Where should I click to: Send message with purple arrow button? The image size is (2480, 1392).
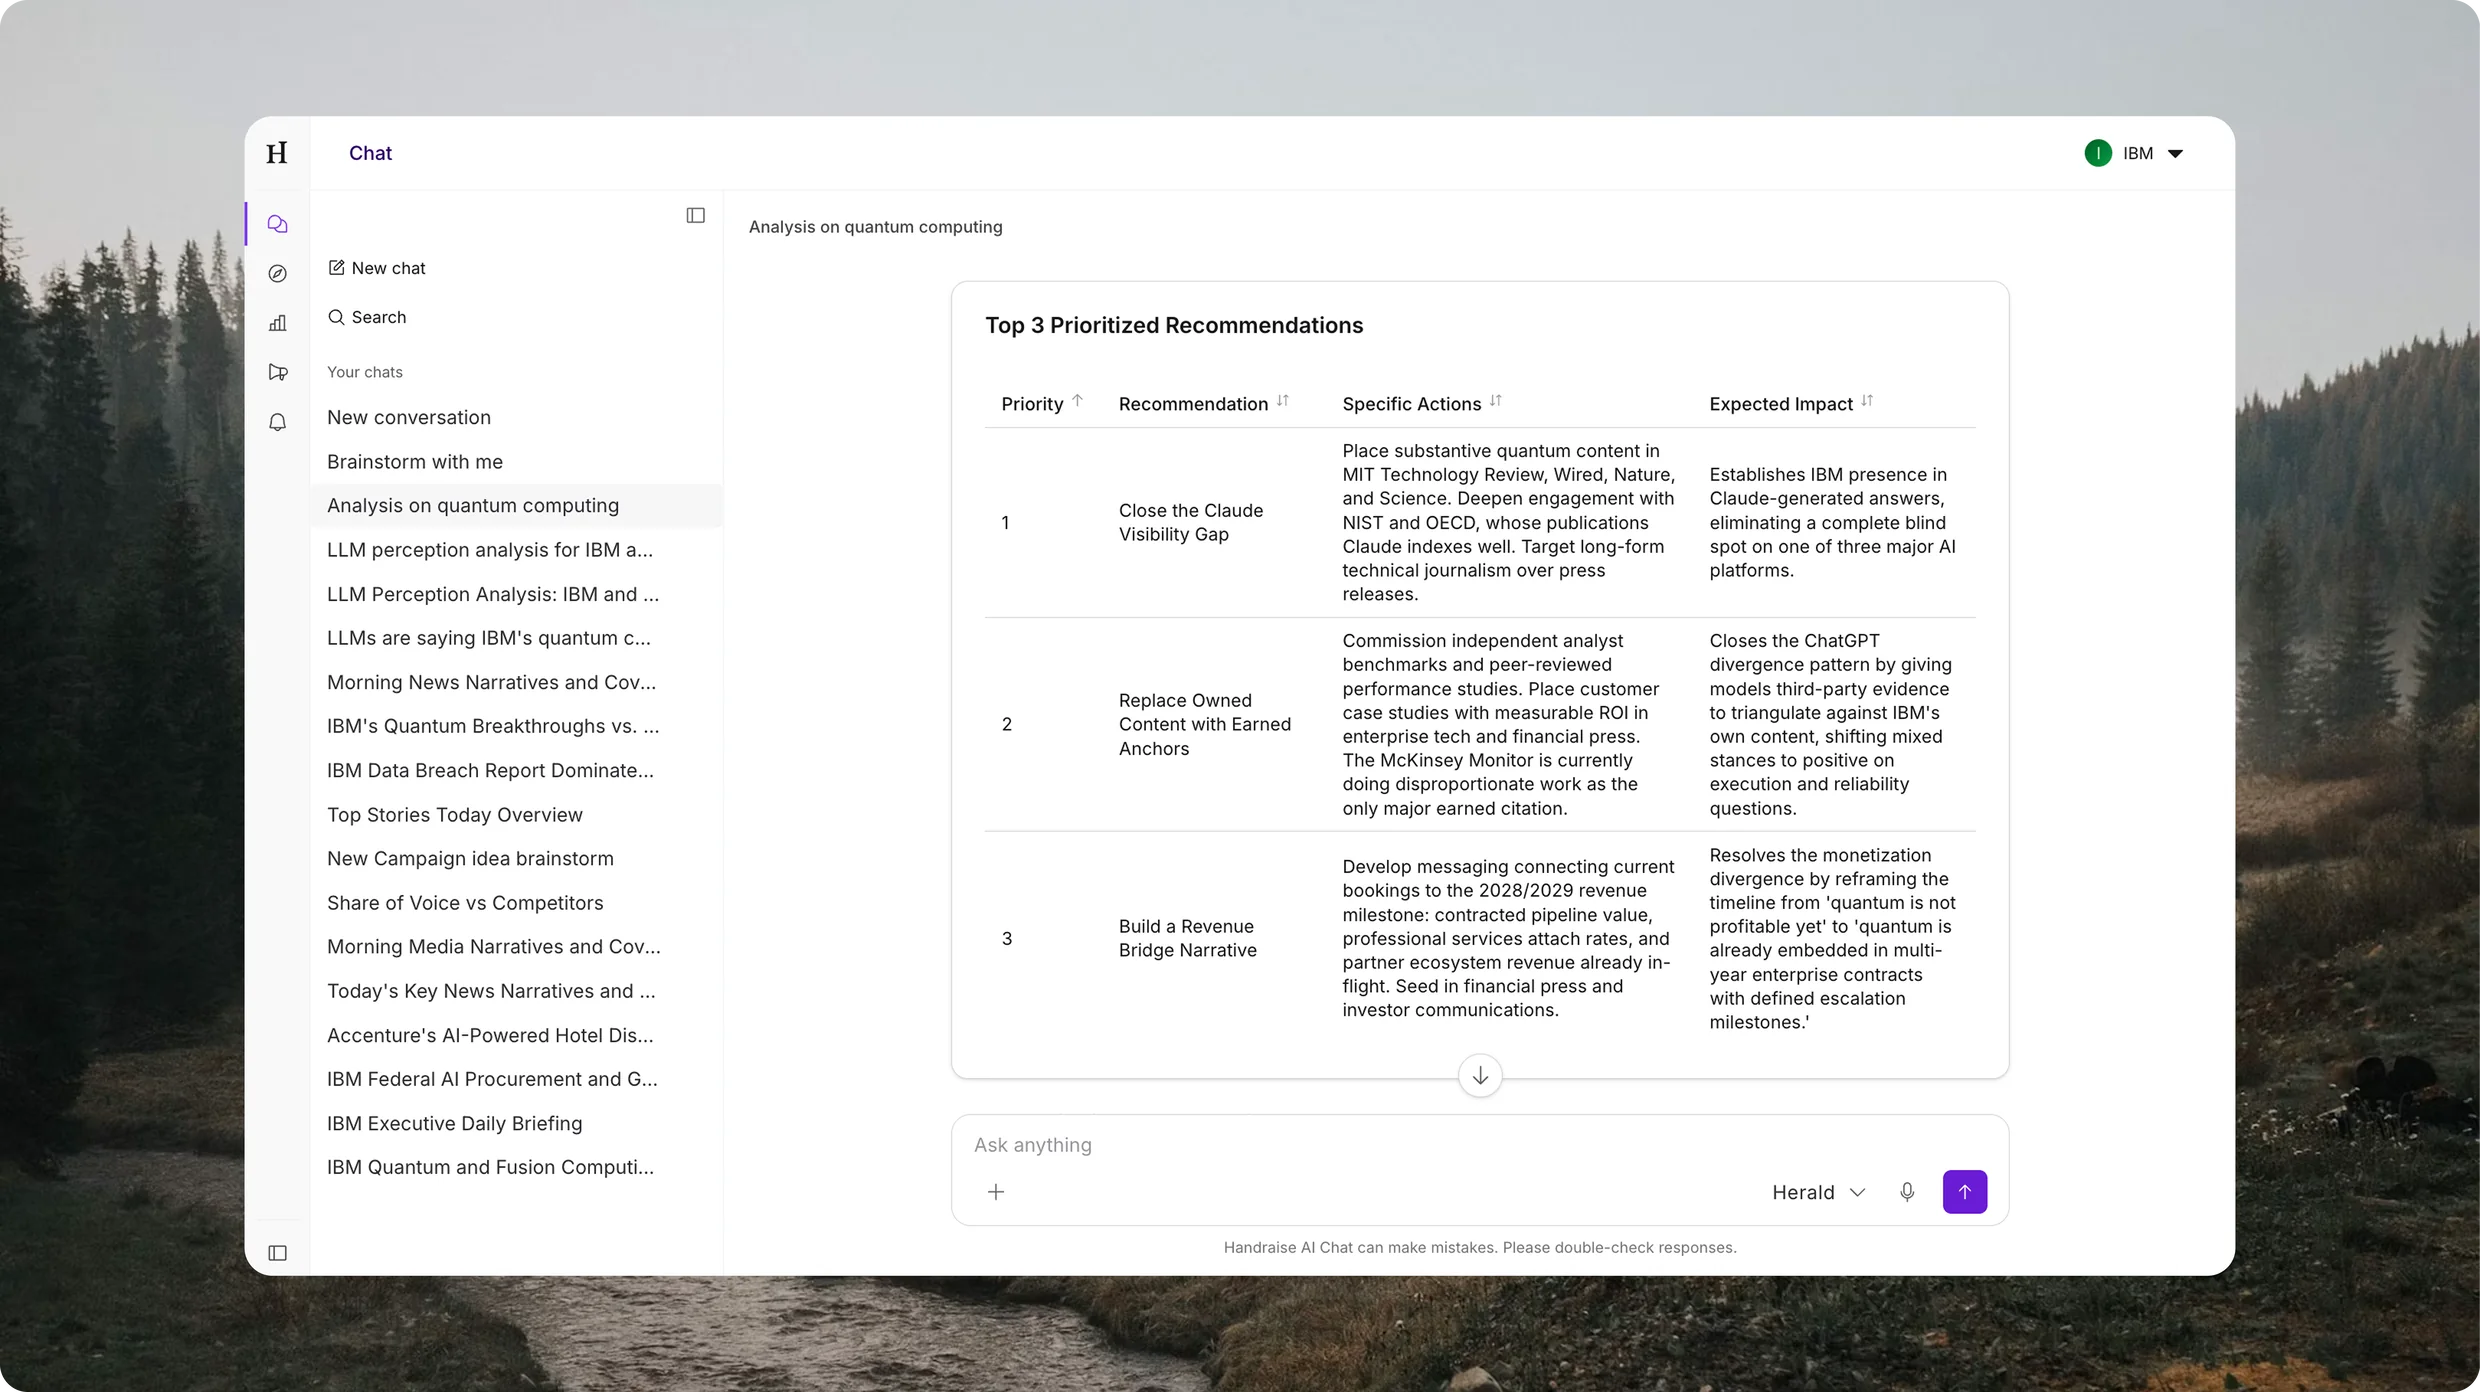(1965, 1191)
